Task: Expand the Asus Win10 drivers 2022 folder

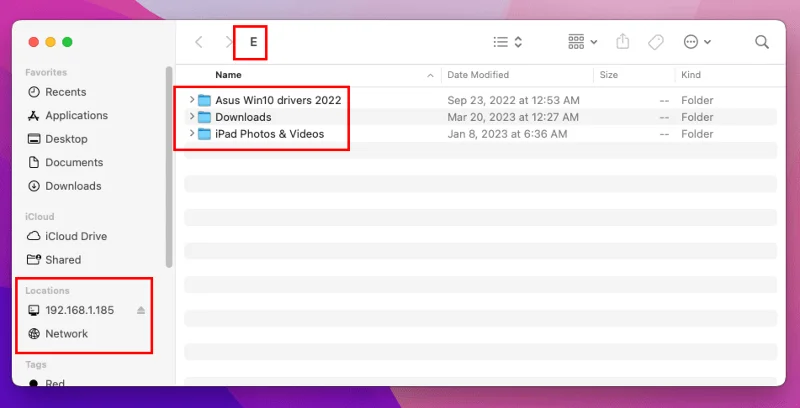Action: pyautogui.click(x=191, y=100)
